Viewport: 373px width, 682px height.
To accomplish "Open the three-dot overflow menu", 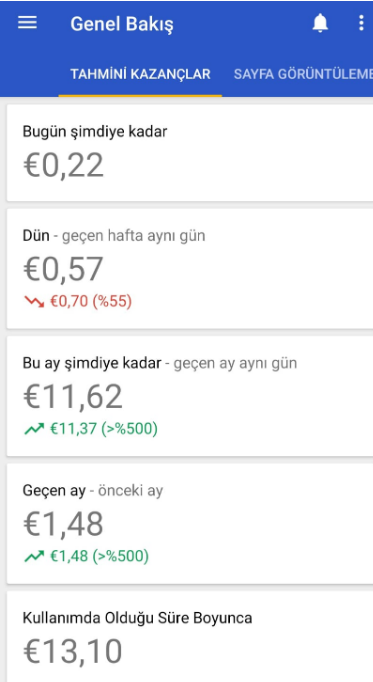I will [x=361, y=23].
